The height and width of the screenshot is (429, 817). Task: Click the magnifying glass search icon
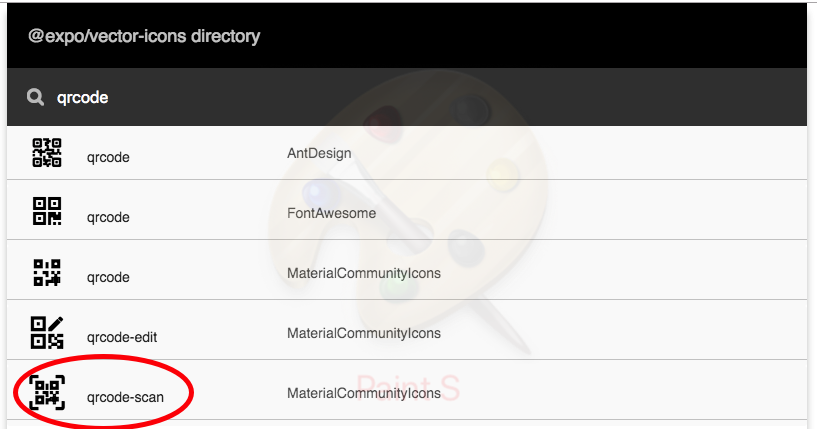(x=35, y=97)
